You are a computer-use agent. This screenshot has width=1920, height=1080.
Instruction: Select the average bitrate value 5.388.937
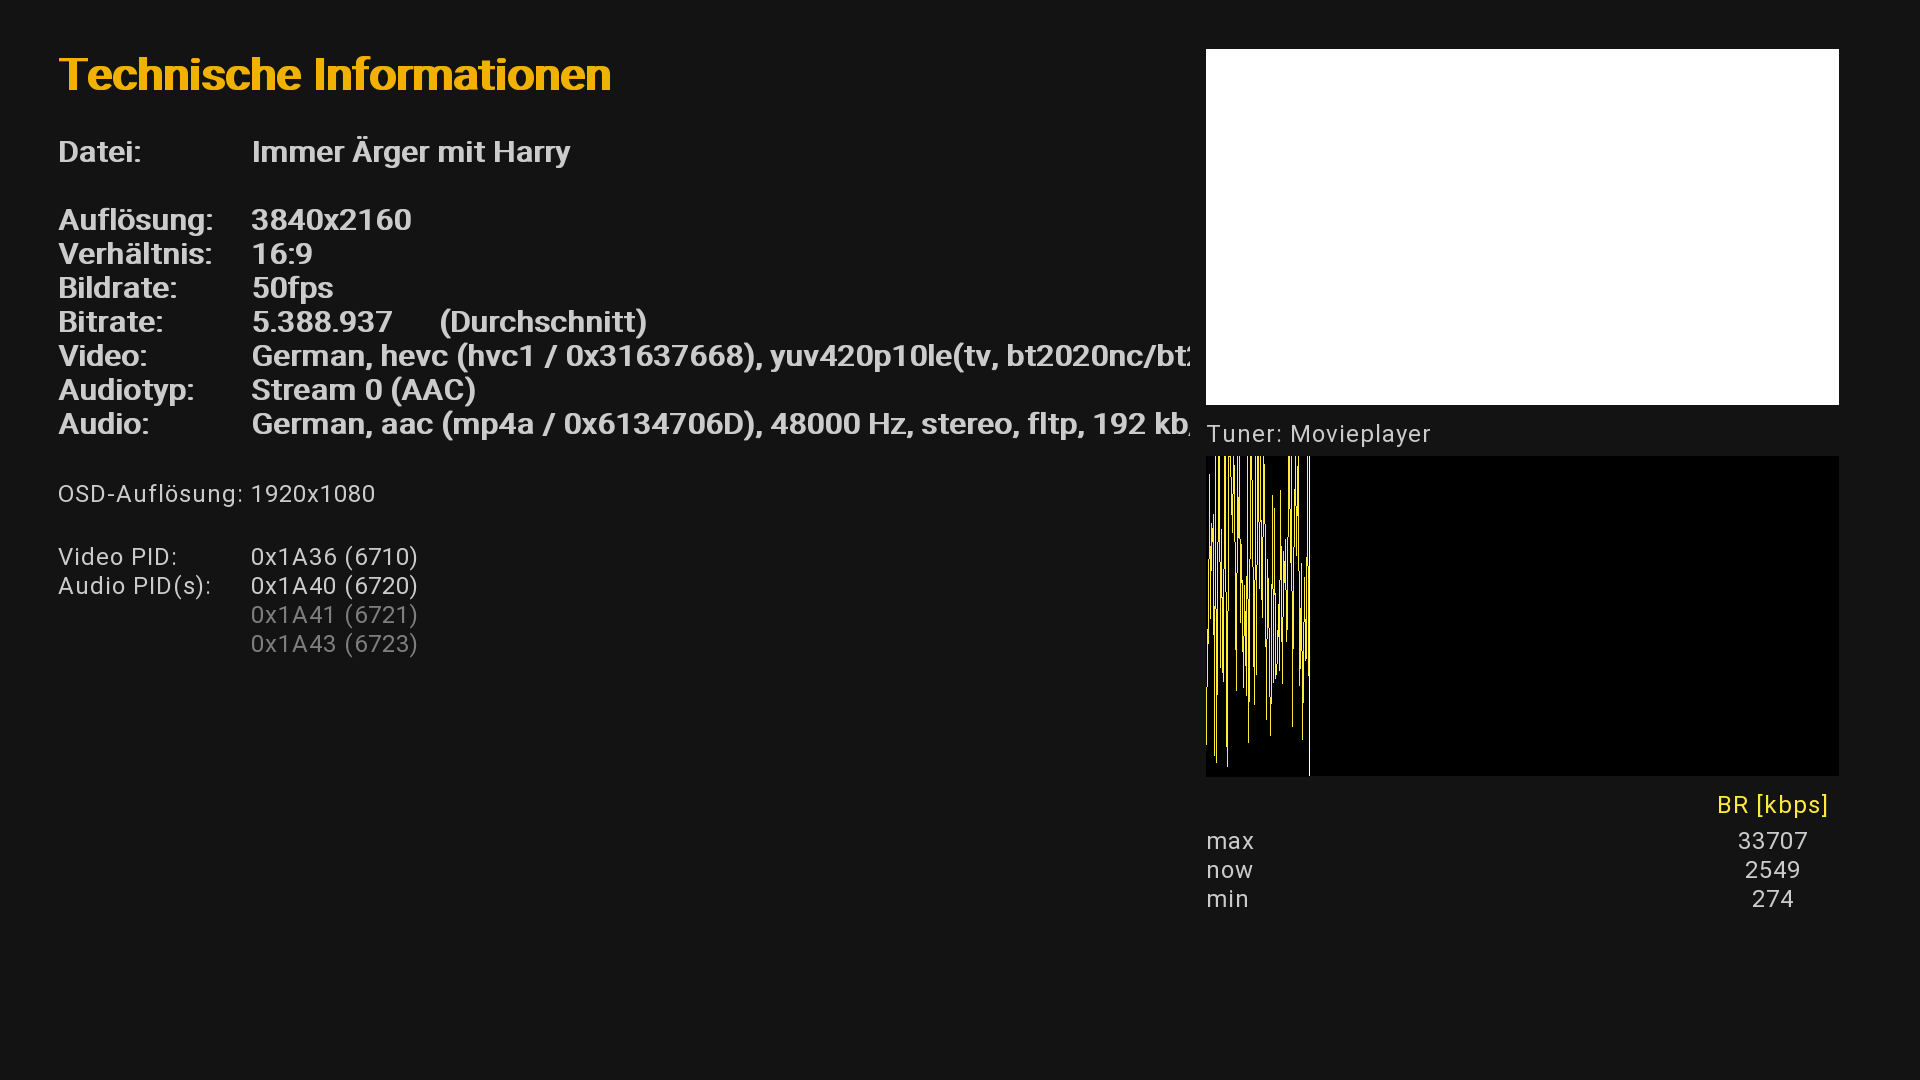321,322
